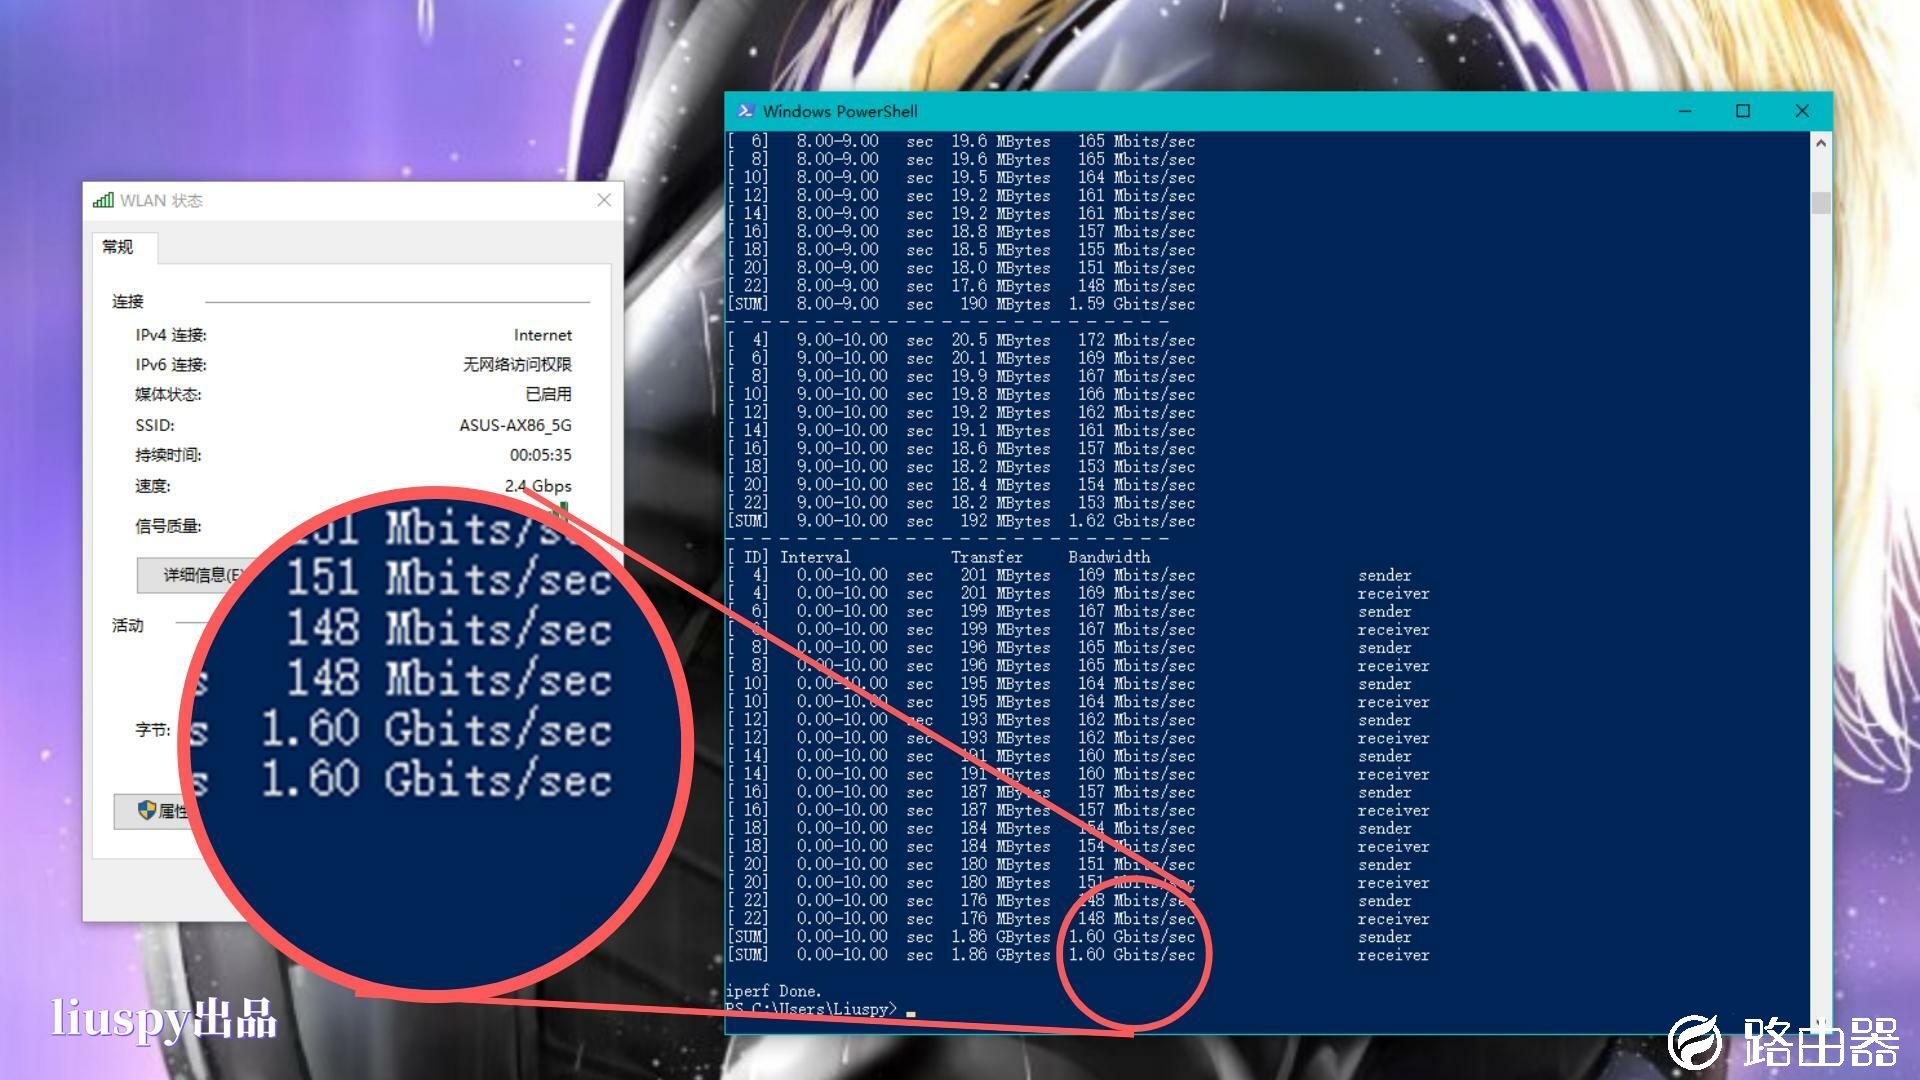
Task: Click 1.86 GBytes in SUM sender row
Action: pos(1001,937)
